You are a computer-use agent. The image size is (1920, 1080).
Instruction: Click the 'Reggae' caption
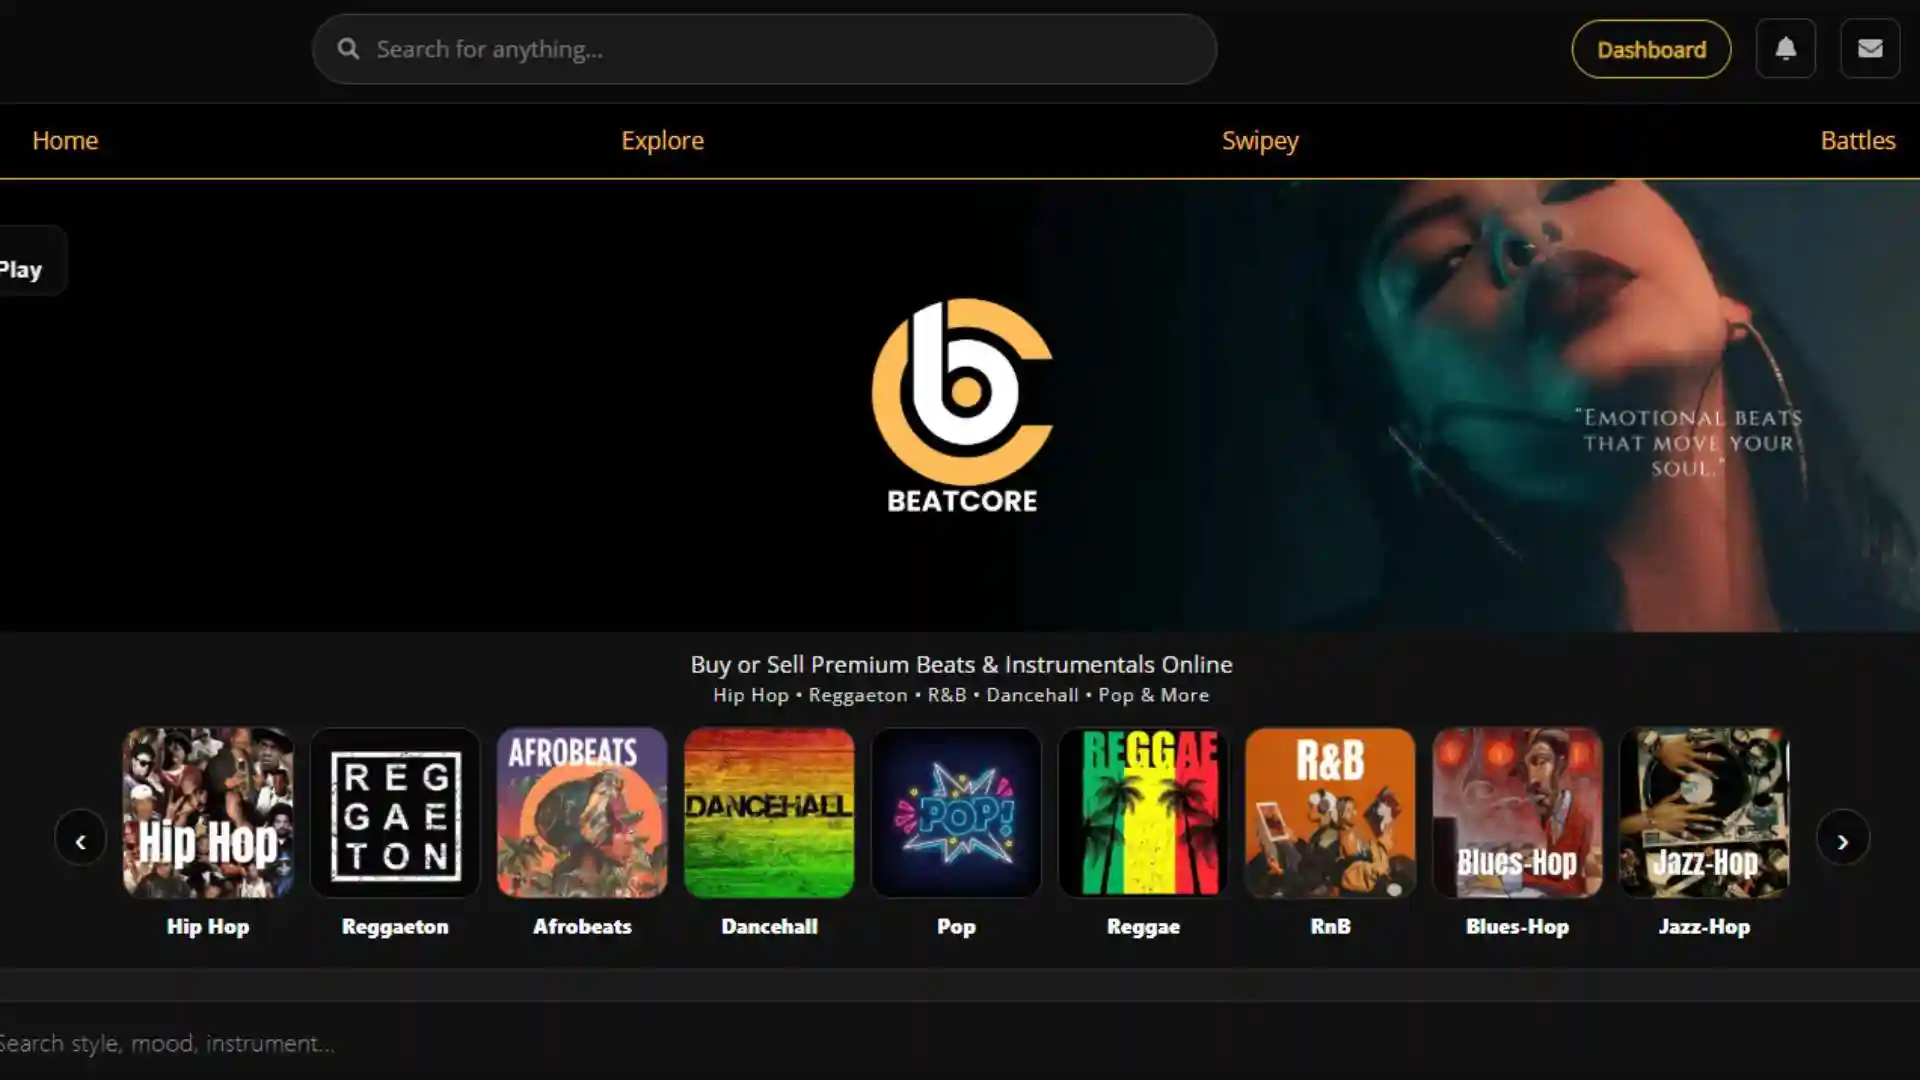1143,927
